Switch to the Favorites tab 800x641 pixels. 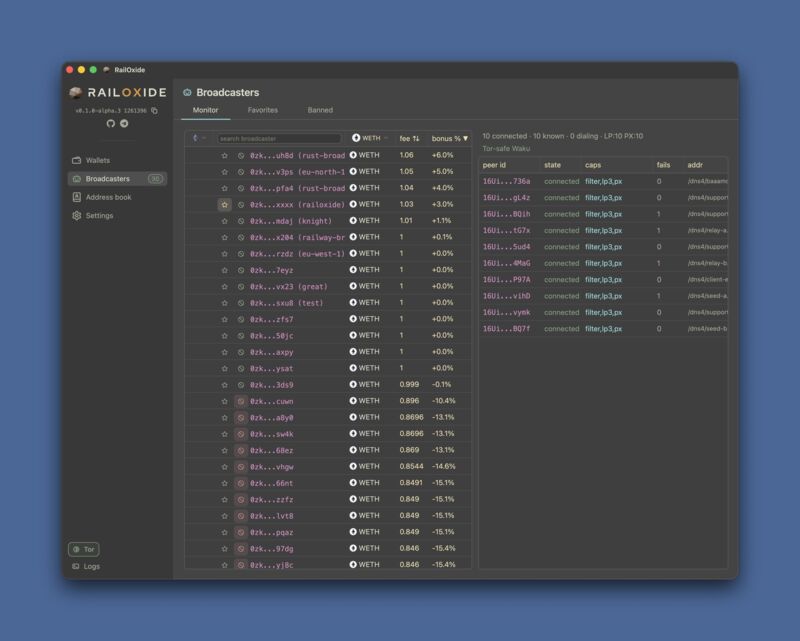[x=263, y=110]
